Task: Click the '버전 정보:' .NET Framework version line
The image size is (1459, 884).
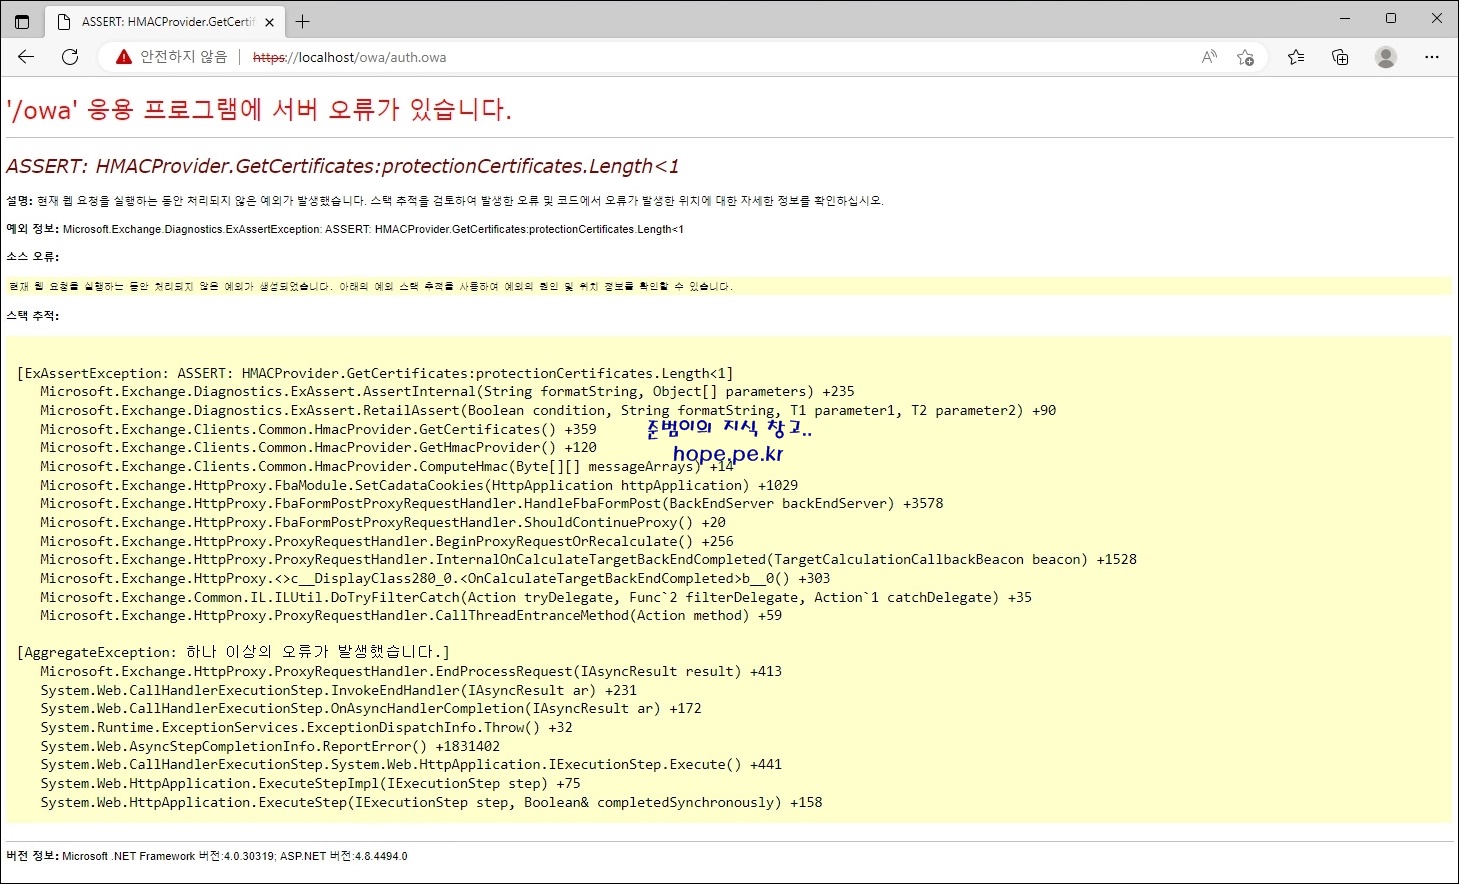Action: click(207, 856)
